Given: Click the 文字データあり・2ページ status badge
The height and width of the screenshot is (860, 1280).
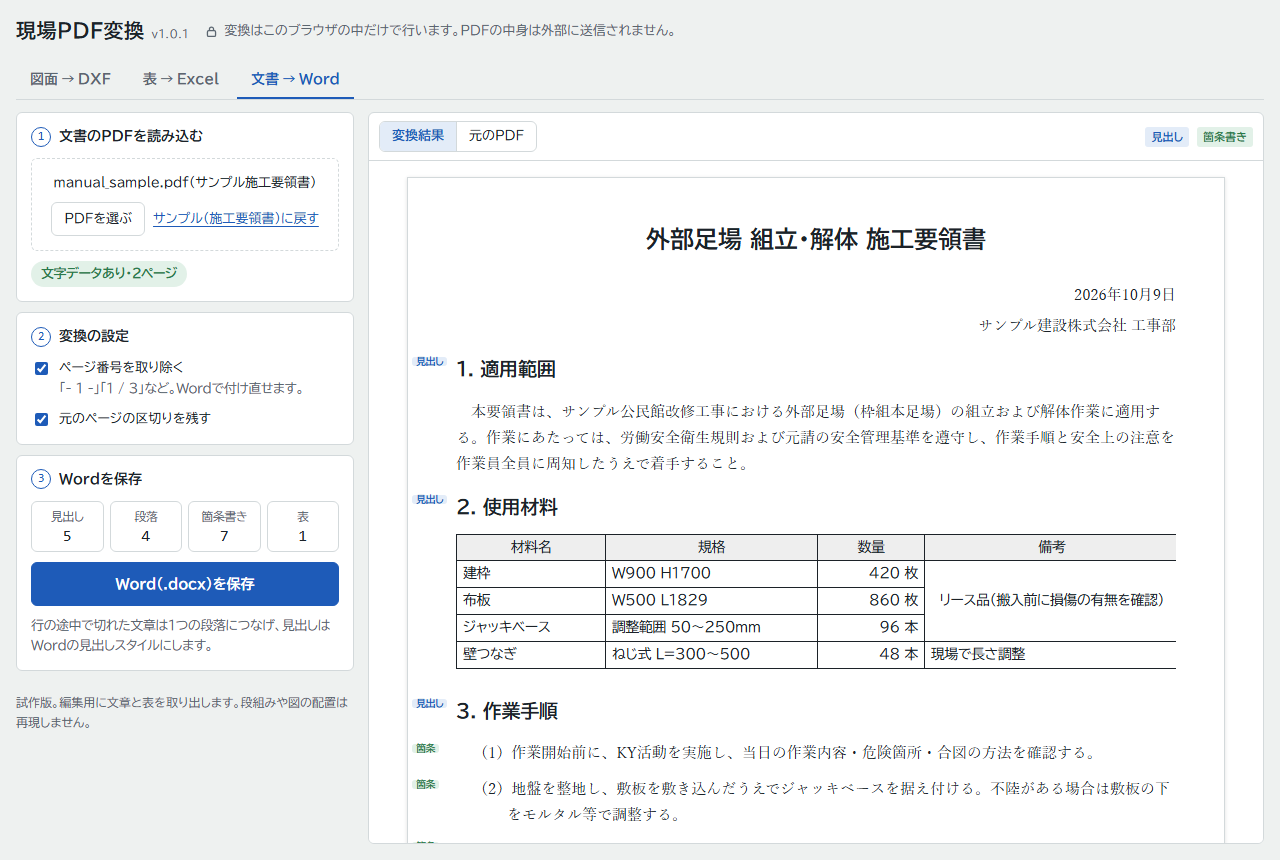Looking at the screenshot, I should point(109,274).
